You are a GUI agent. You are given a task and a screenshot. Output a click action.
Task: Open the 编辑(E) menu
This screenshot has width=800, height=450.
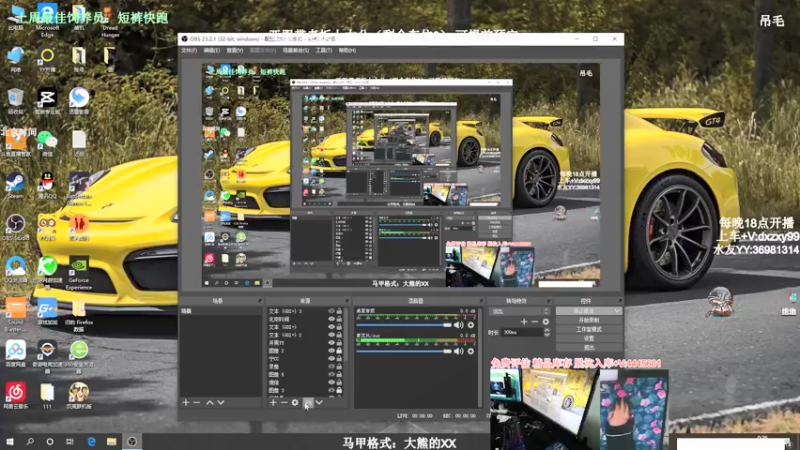[x=212, y=51]
